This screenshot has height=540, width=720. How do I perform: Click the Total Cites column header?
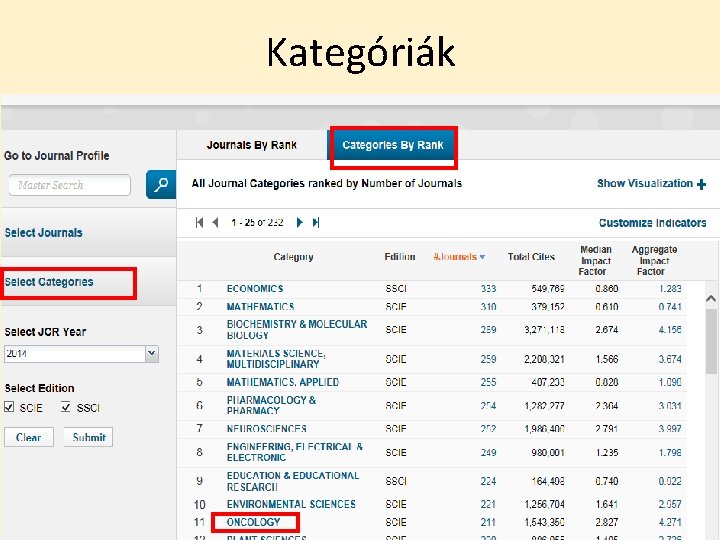click(531, 257)
